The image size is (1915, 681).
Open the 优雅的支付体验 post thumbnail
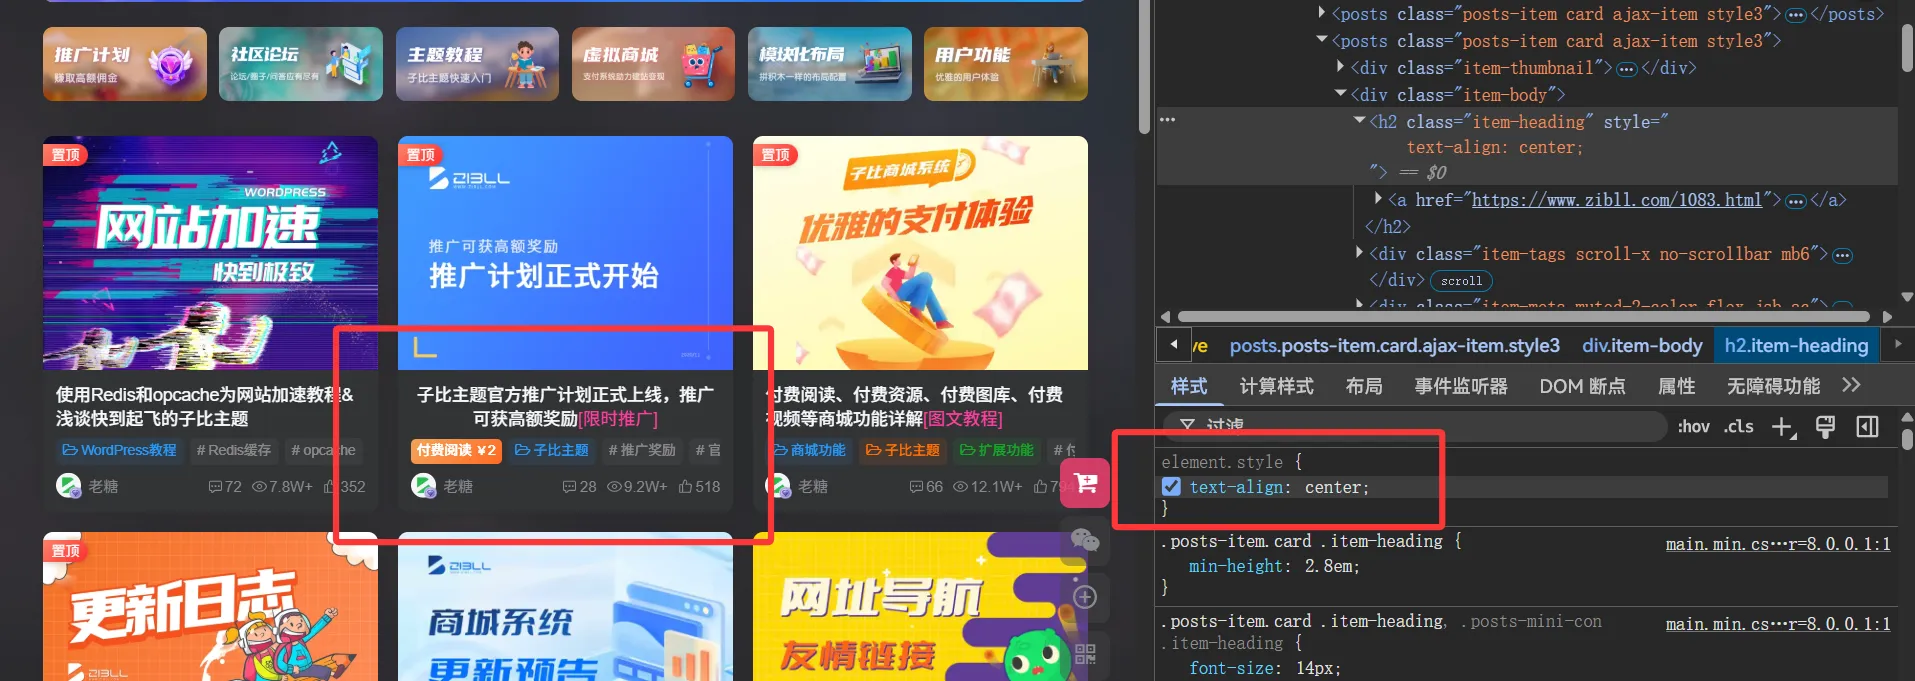[920, 253]
